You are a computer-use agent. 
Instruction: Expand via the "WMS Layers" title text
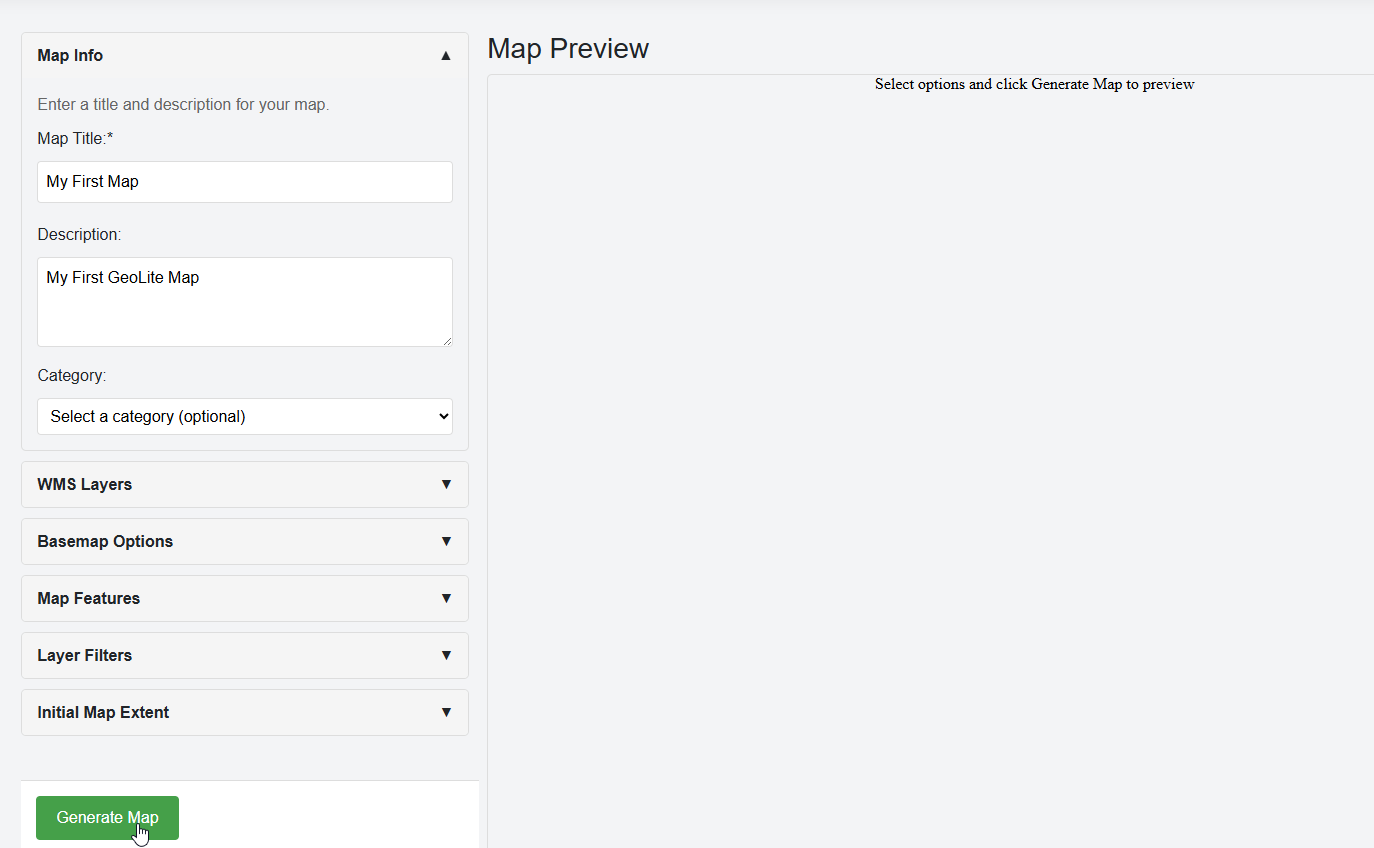[85, 484]
